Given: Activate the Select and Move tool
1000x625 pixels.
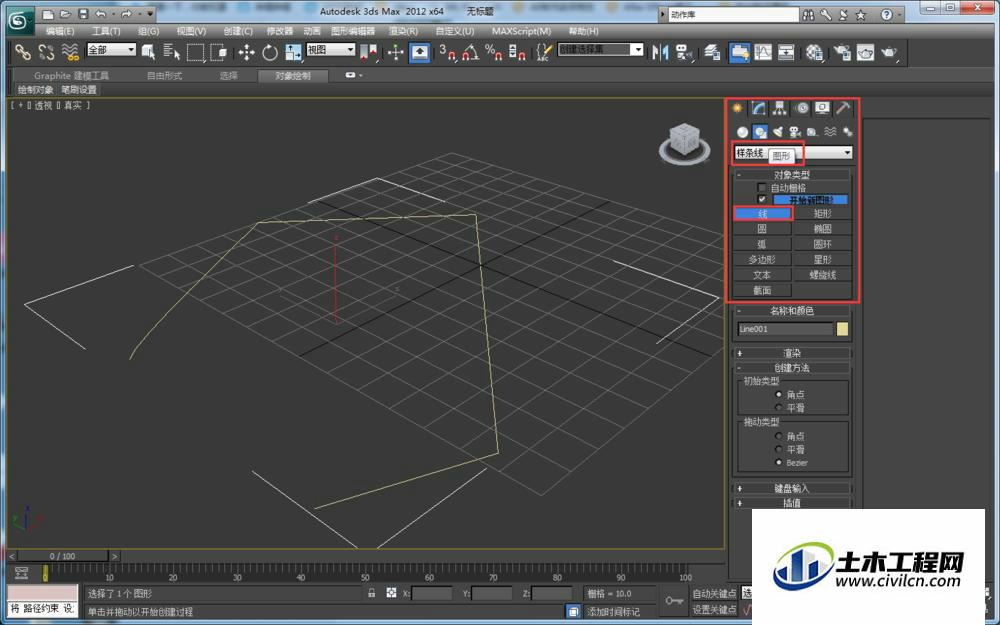Looking at the screenshot, I should coord(246,52).
